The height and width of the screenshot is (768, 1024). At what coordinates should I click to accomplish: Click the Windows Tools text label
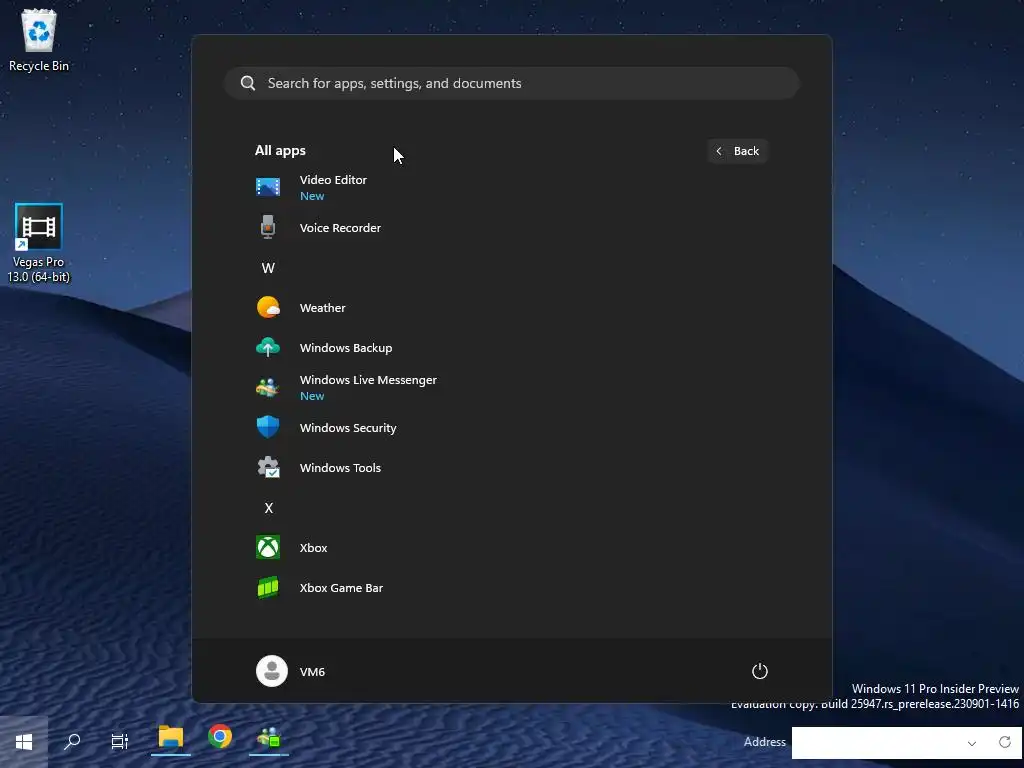point(340,468)
